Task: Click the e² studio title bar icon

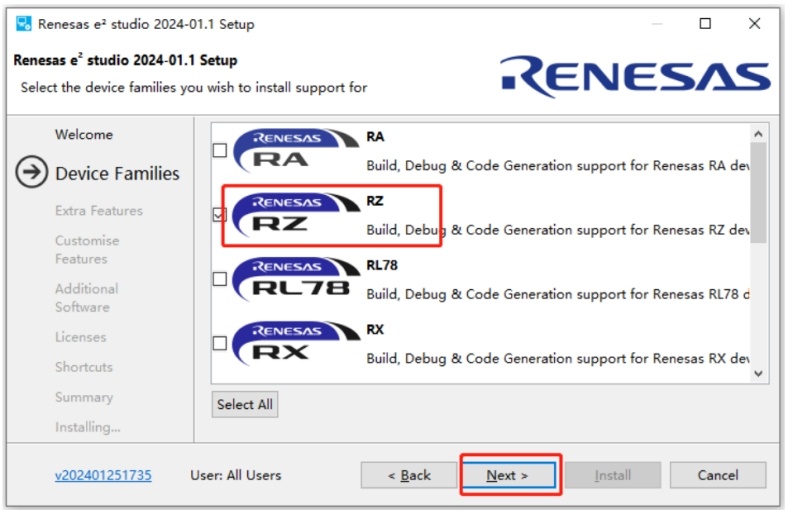Action: coord(24,23)
